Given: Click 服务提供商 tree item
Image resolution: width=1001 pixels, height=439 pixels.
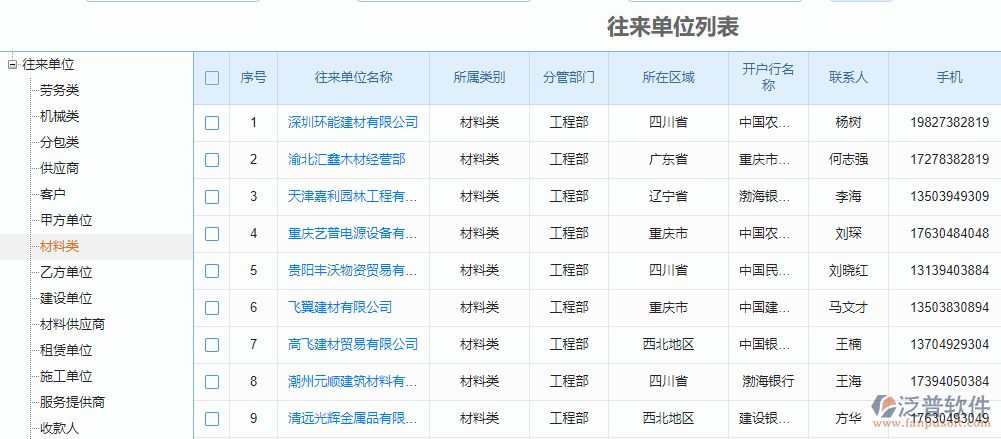Looking at the screenshot, I should 72,402.
